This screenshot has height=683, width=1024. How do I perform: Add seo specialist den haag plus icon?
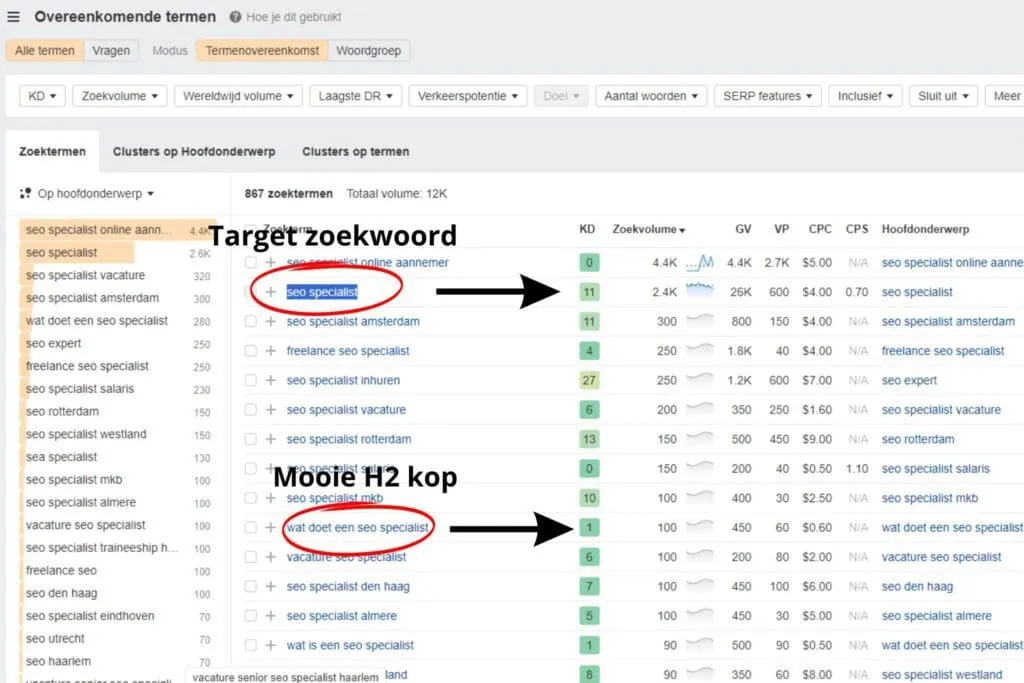click(271, 586)
